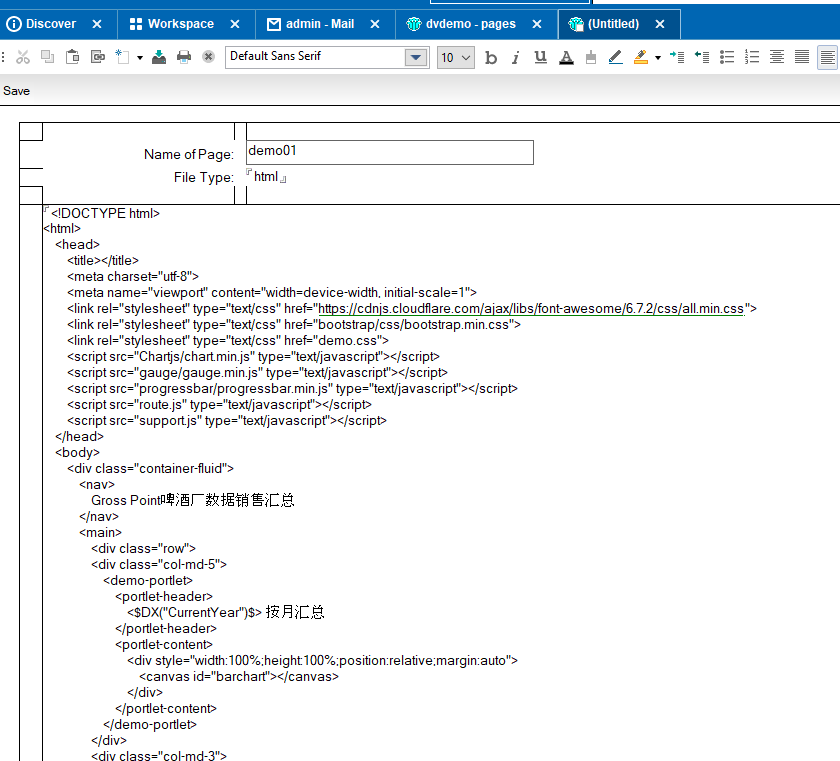Toggle numbered list

click(x=752, y=57)
